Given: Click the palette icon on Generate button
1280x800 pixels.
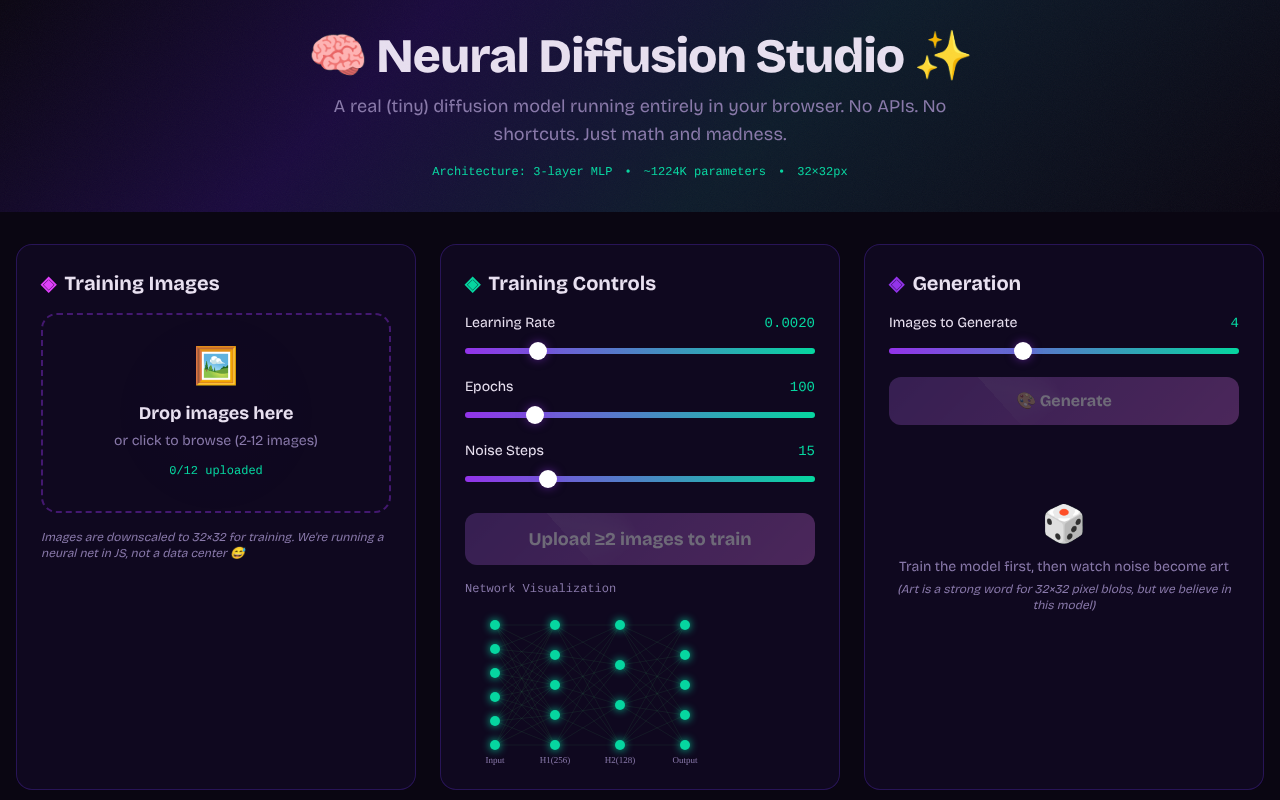Looking at the screenshot, I should [1026, 401].
